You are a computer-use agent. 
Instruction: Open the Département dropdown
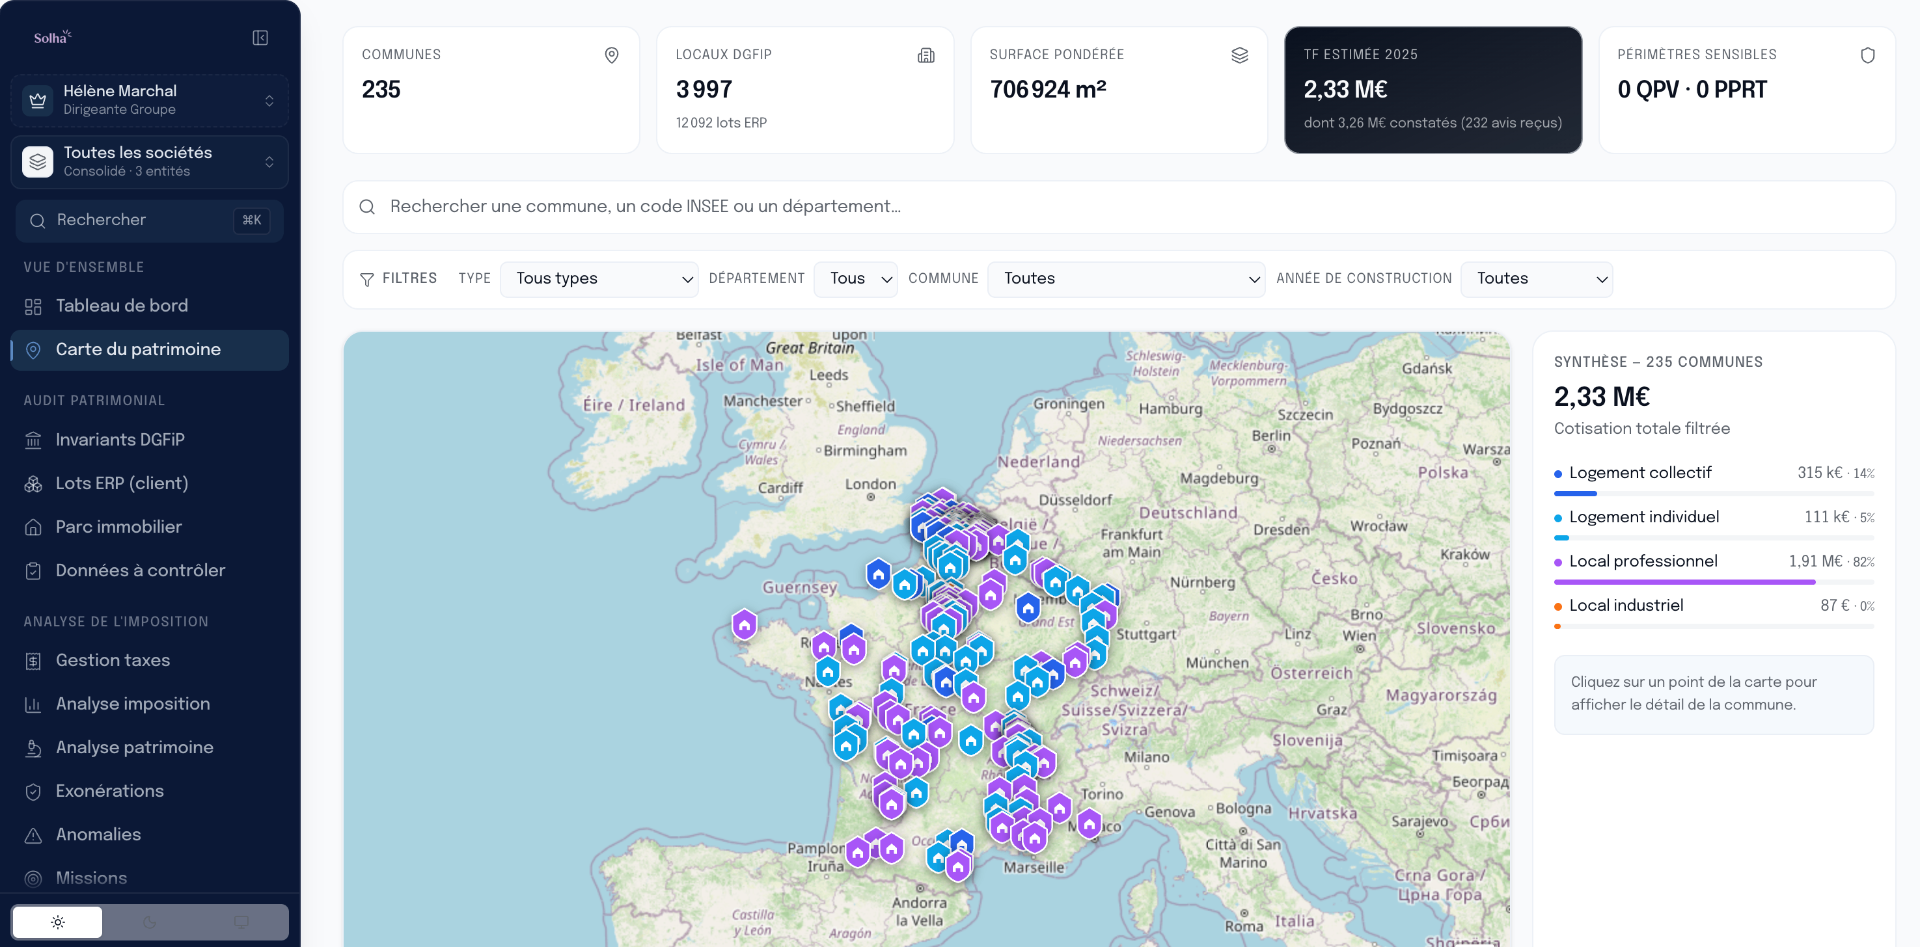[856, 279]
